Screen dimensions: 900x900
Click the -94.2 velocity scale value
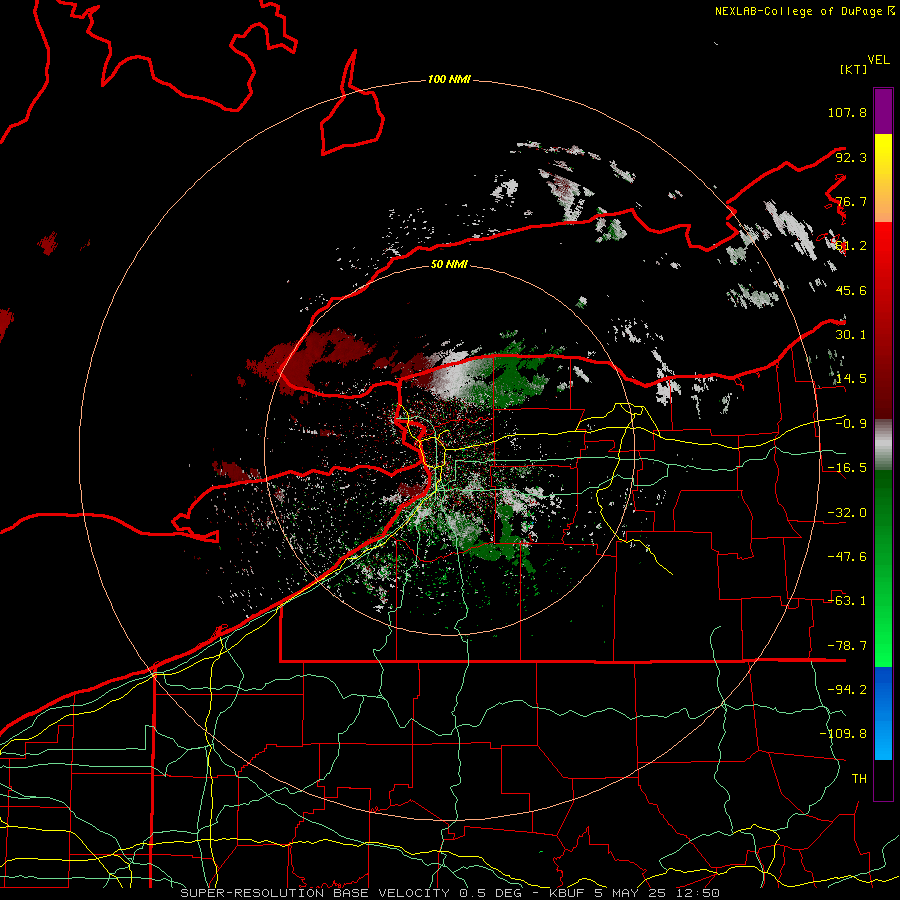(x=847, y=689)
